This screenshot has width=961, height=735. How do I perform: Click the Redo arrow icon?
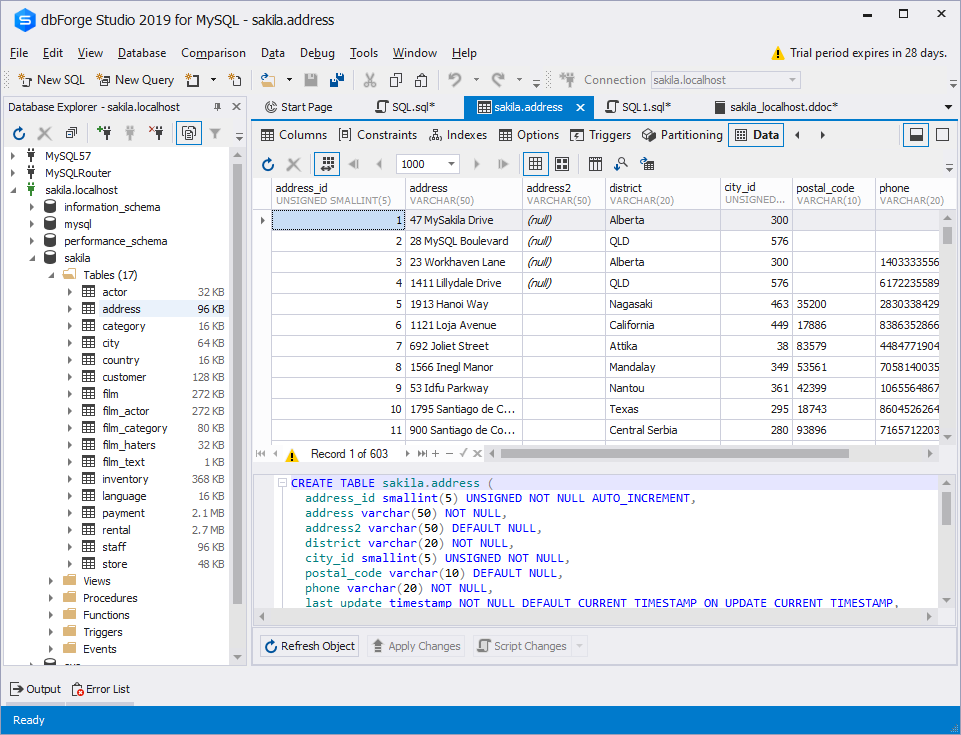pyautogui.click(x=498, y=80)
